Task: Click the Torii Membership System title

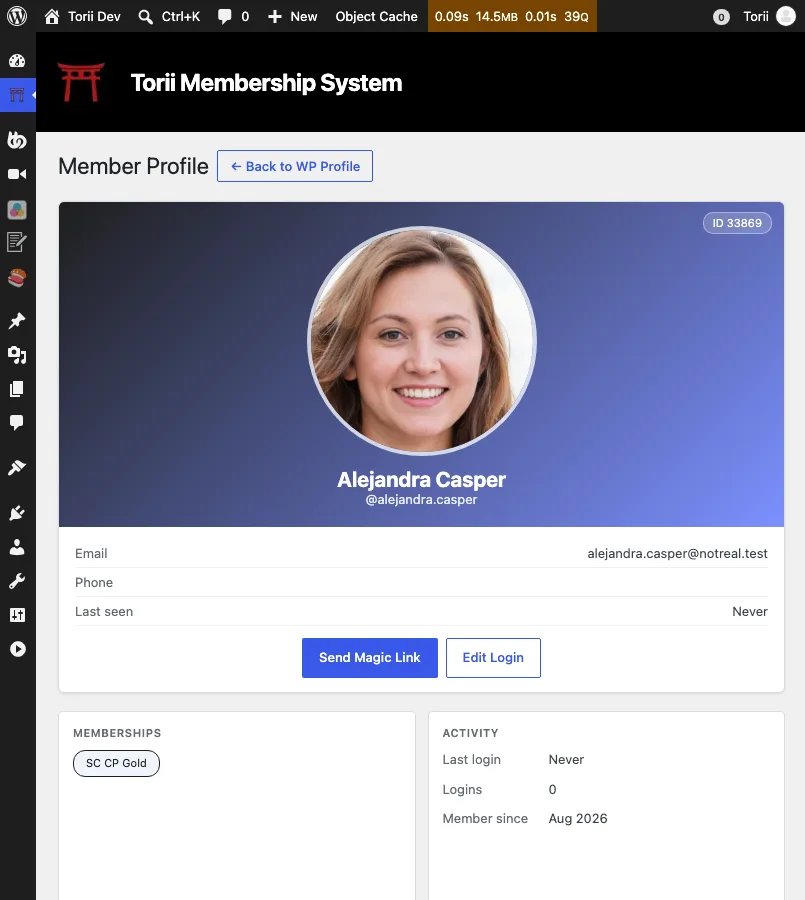Action: (266, 83)
